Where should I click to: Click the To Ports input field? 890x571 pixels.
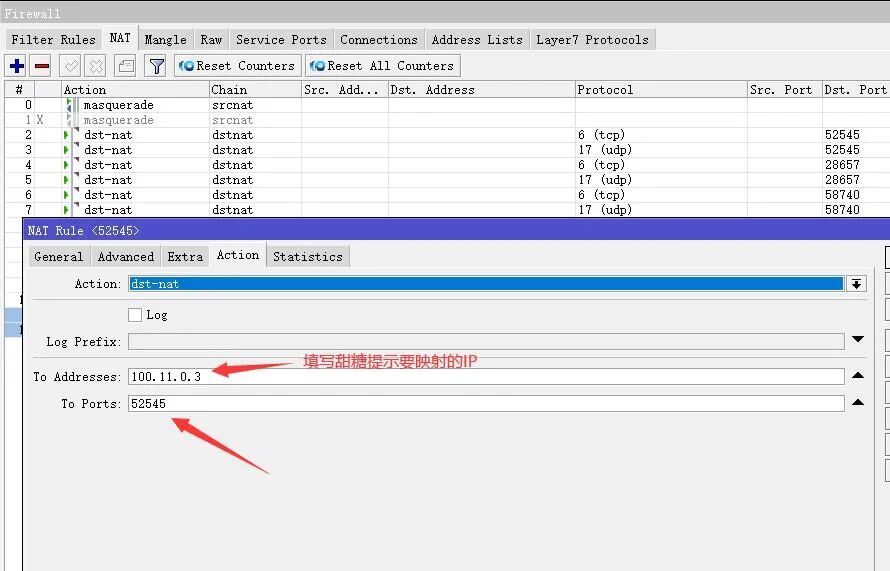coord(486,404)
